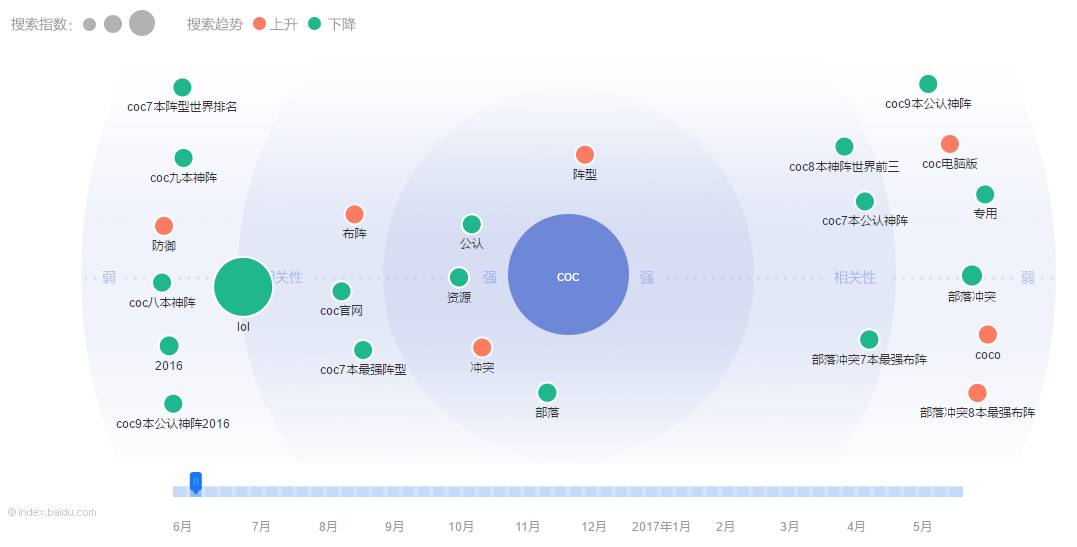The image size is (1077, 547).
Task: Click the coc7本阵型世界排名 keyword label
Action: [182, 106]
